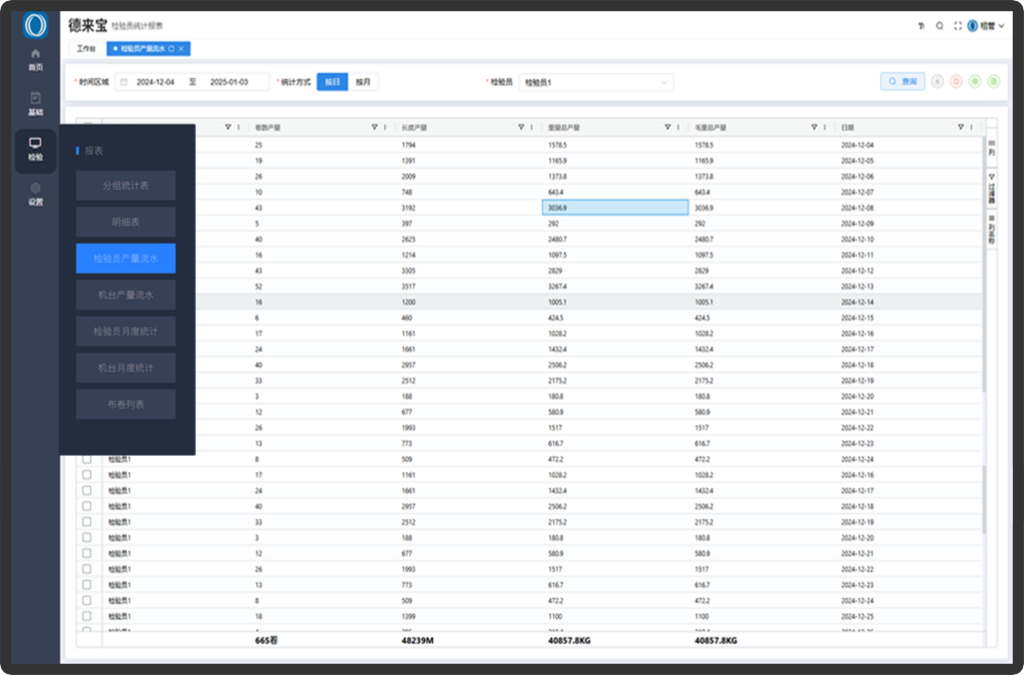The height and width of the screenshot is (675, 1024).
Task: Toggle fullscreen from the top bar
Action: pos(958,26)
